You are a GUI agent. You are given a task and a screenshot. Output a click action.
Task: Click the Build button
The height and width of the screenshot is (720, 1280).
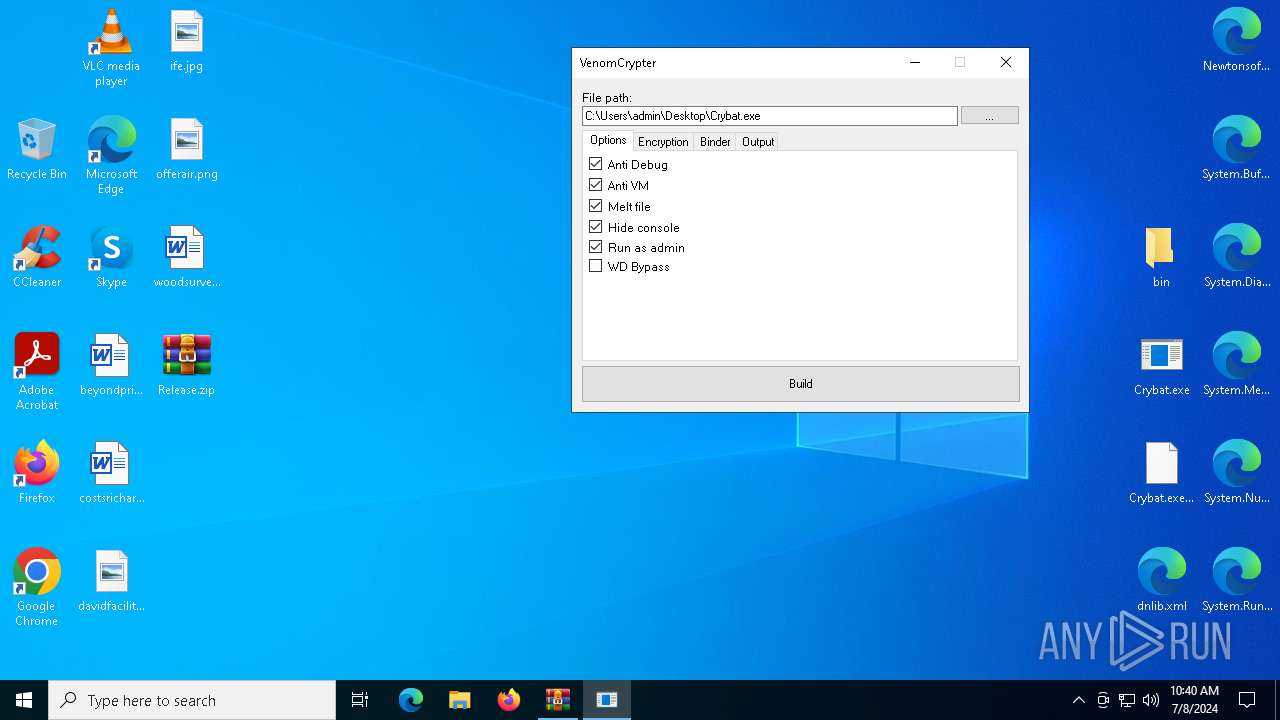[801, 384]
